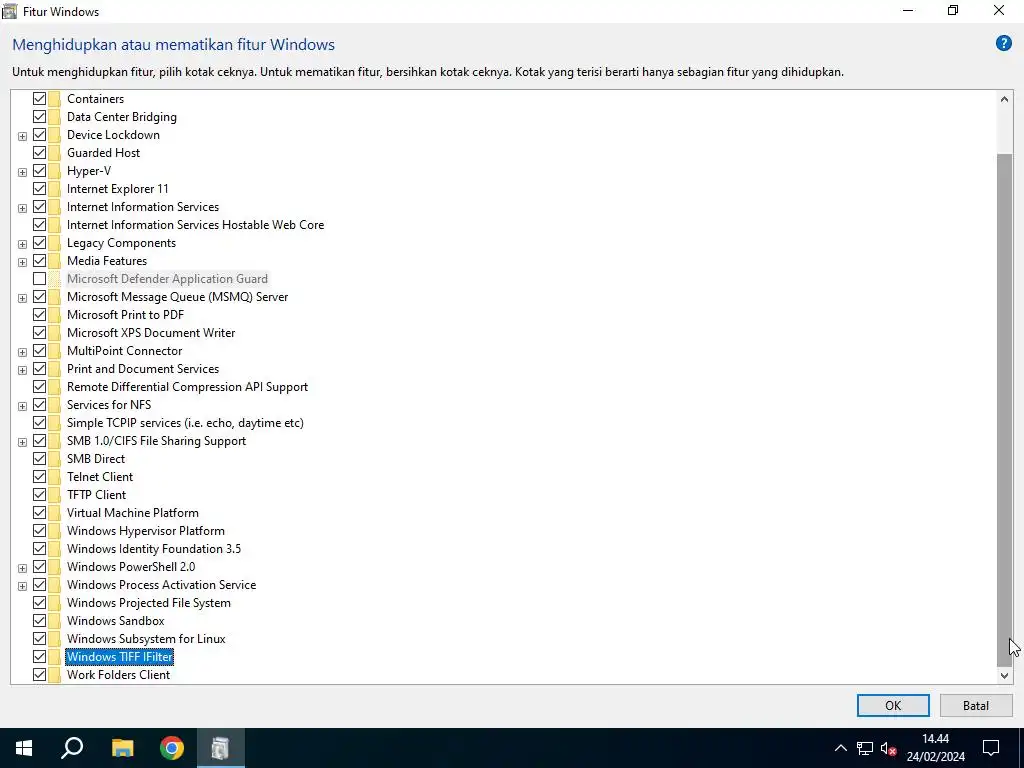
Task: Uncheck Windows Subsystem for Linux
Action: click(x=39, y=639)
